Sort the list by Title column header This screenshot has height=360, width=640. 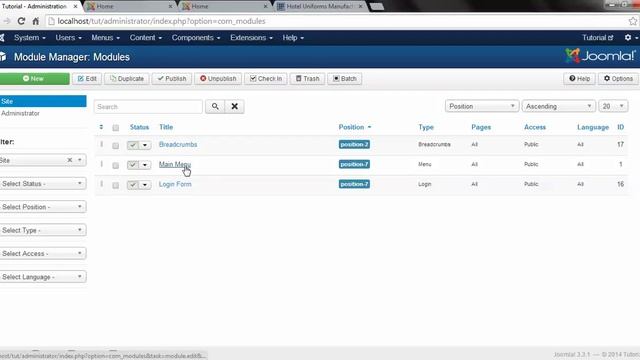(x=166, y=127)
